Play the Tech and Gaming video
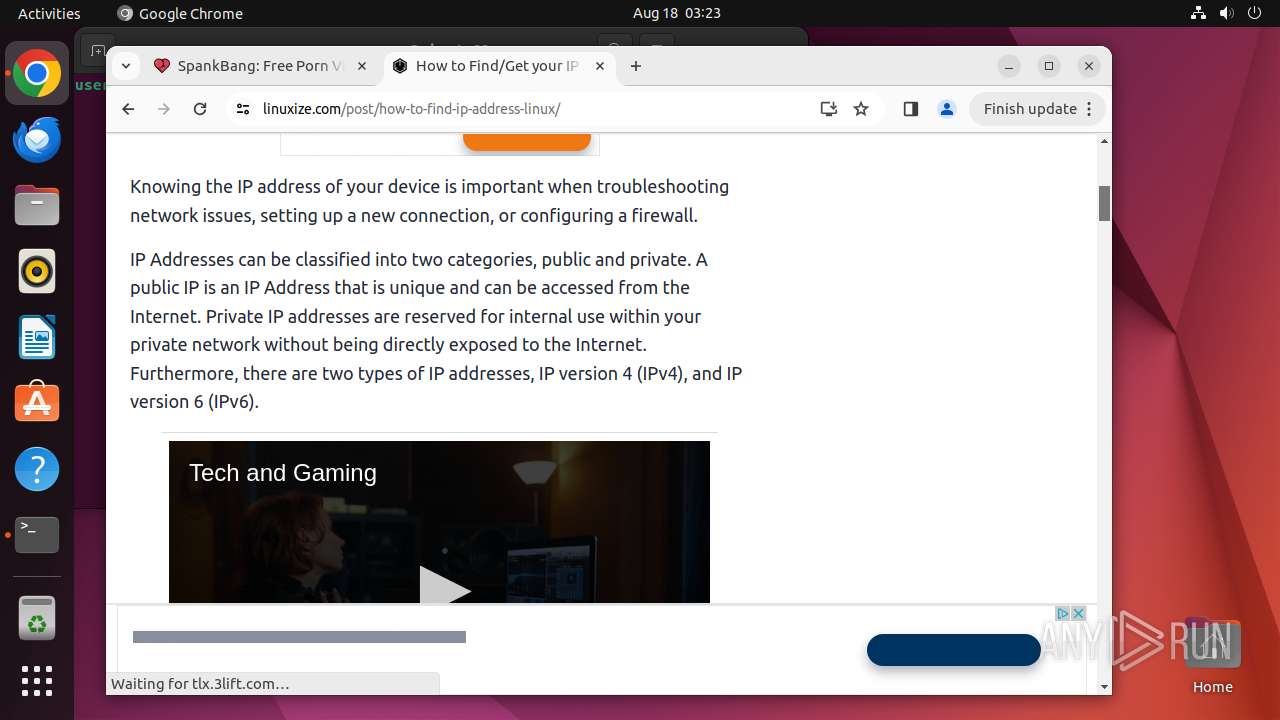 click(444, 589)
